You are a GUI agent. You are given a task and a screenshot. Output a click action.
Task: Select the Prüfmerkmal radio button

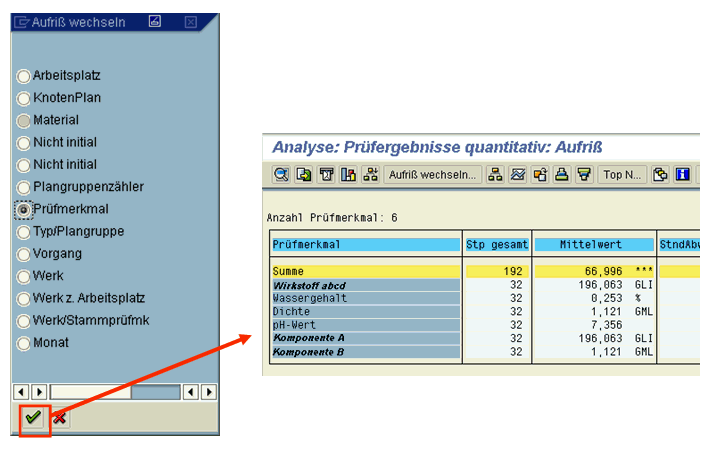23,210
